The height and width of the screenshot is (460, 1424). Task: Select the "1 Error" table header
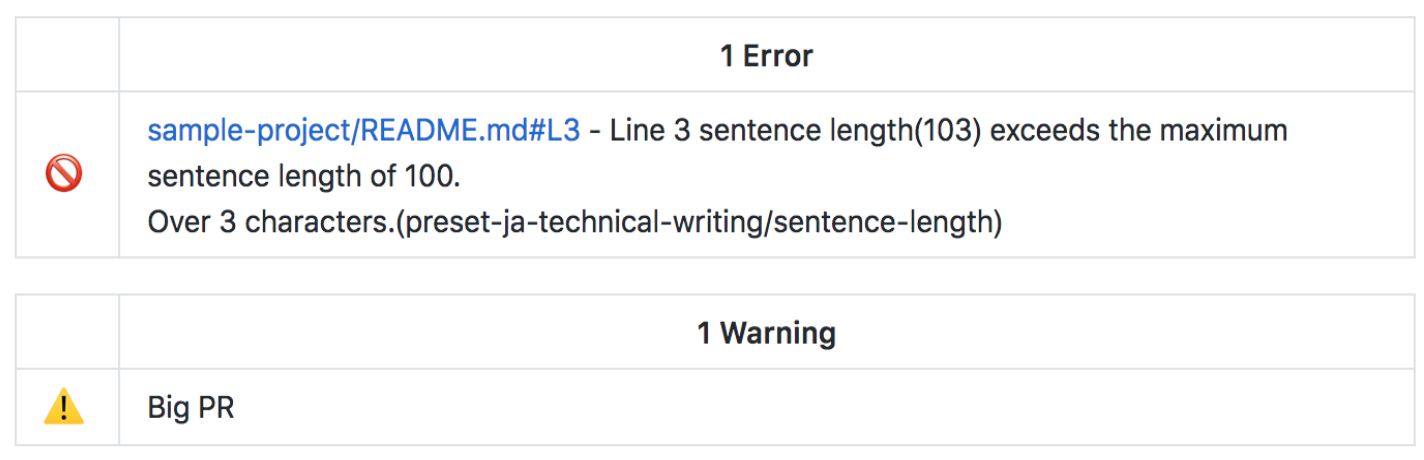[x=766, y=56]
